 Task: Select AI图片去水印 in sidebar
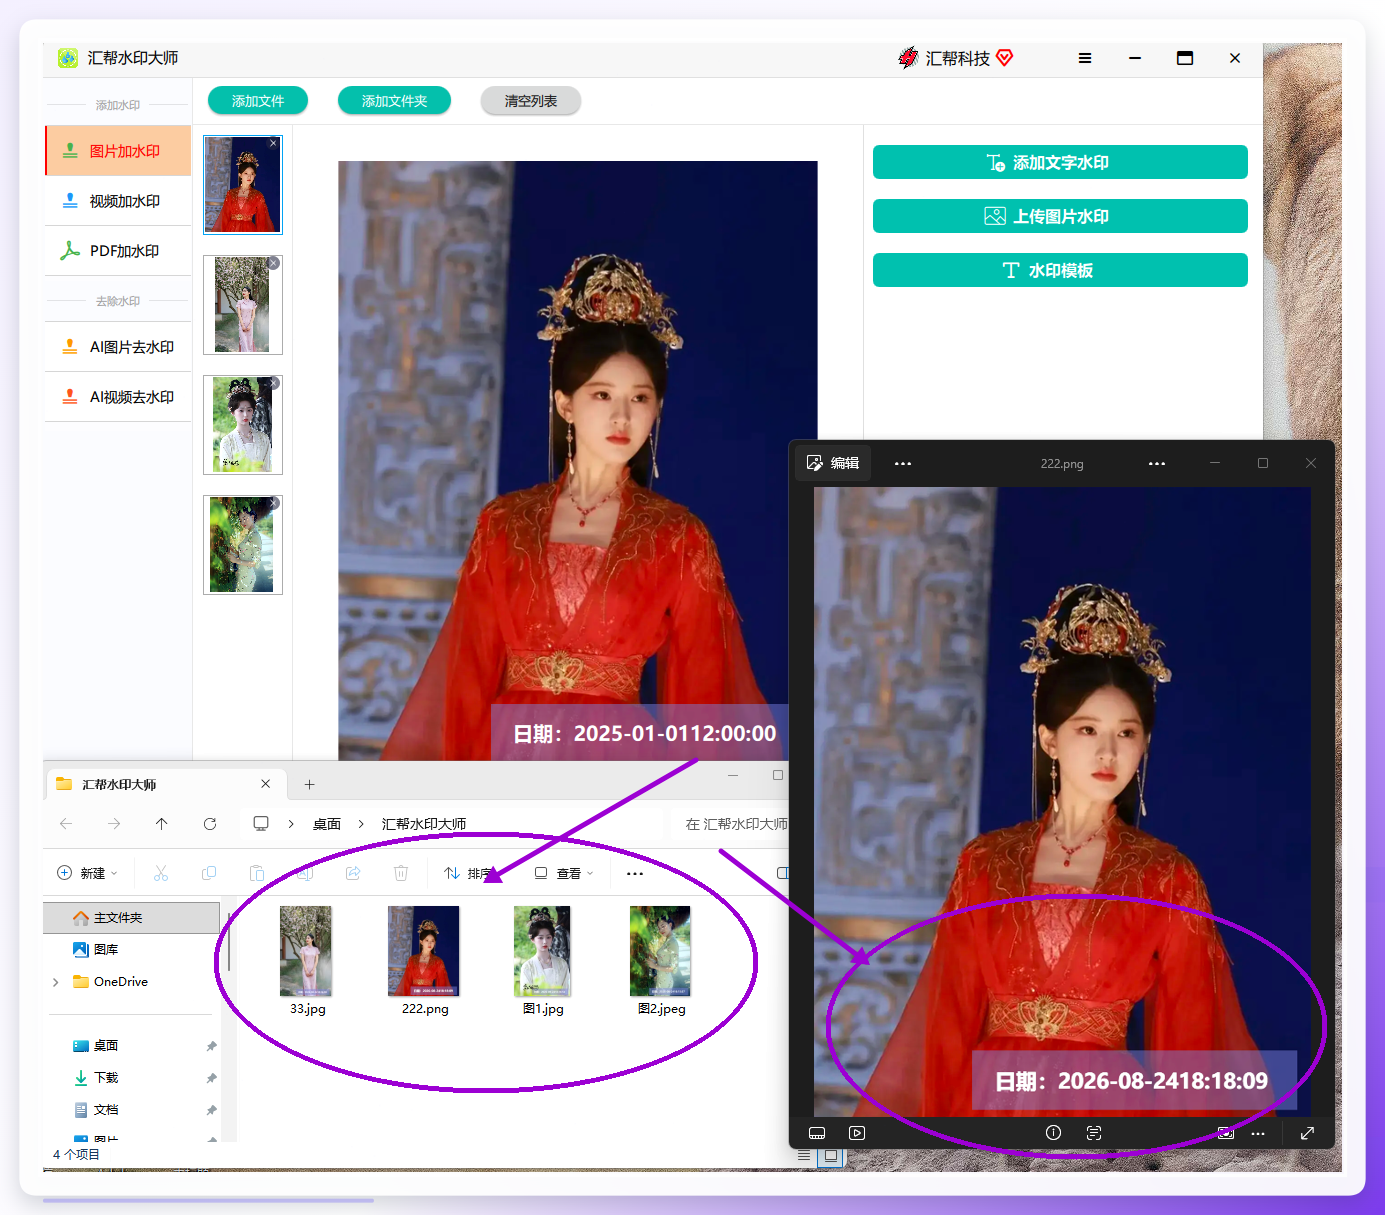point(118,347)
